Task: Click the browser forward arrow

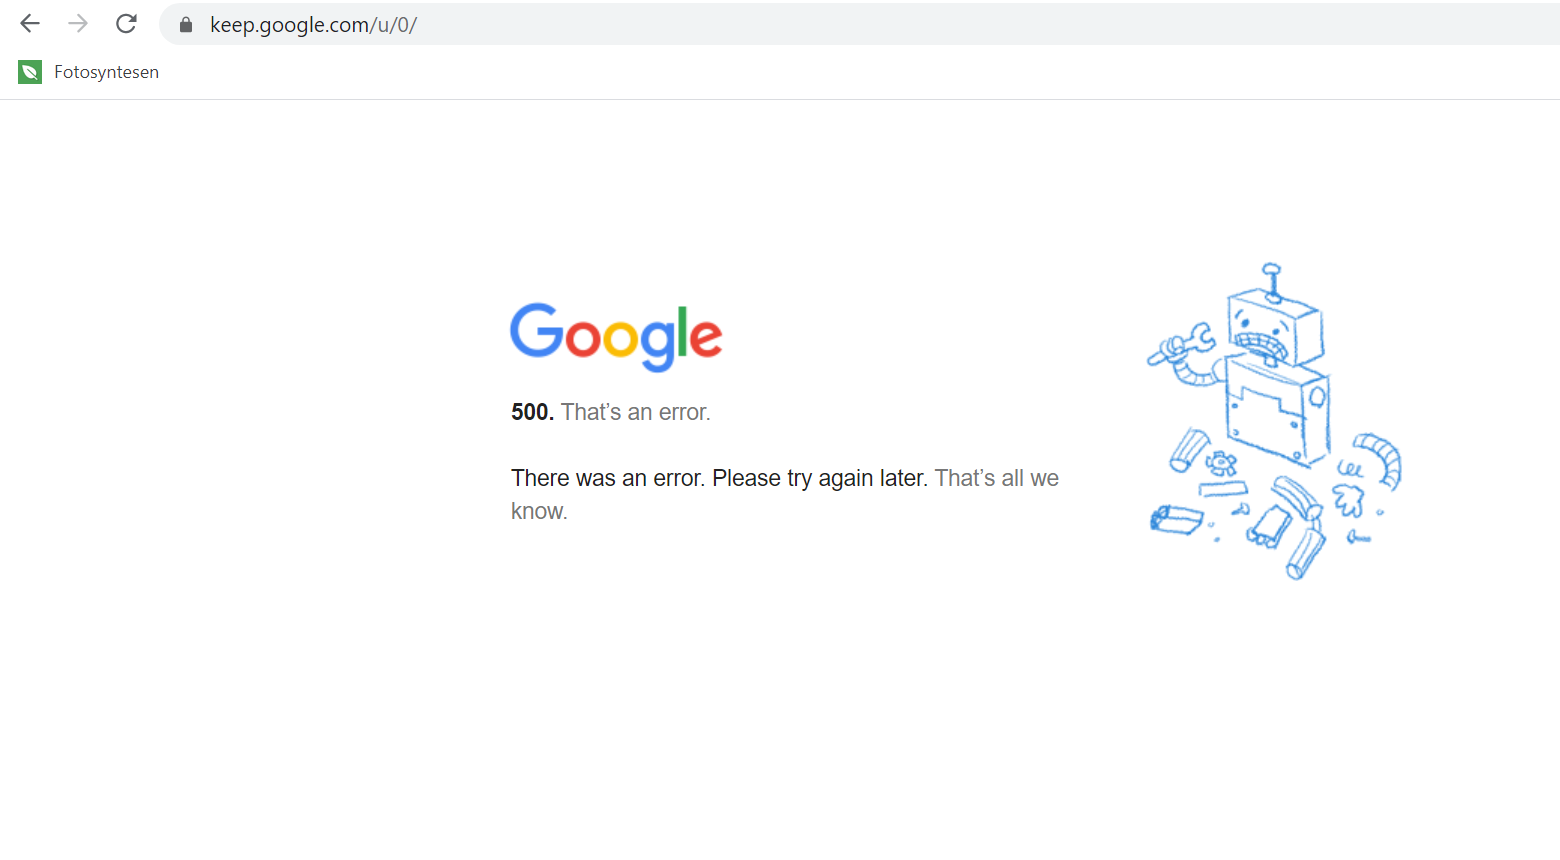Action: pos(78,23)
